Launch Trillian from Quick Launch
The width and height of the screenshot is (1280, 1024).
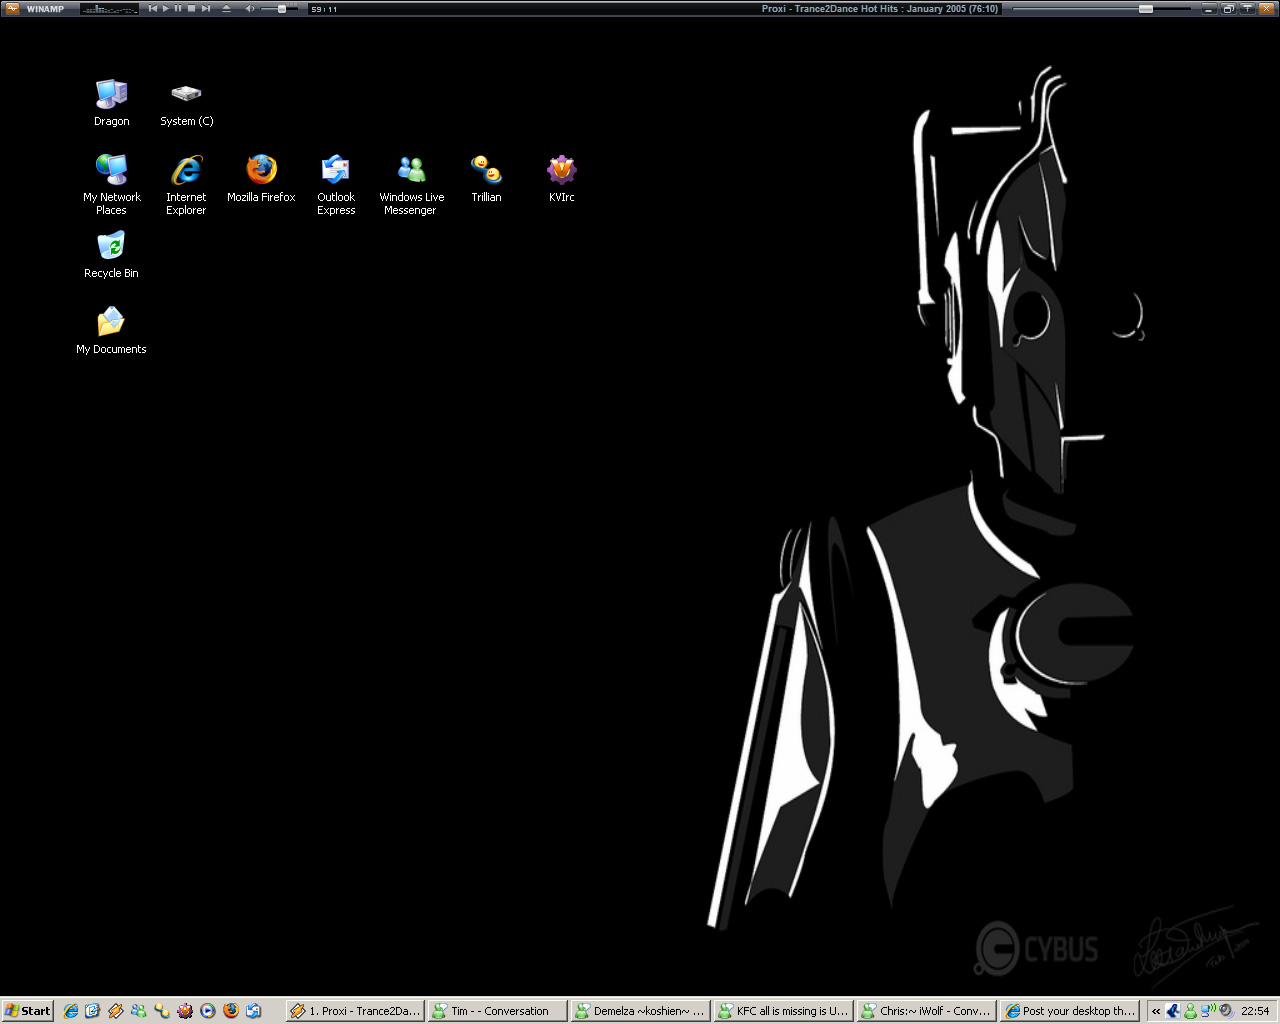[x=162, y=1011]
